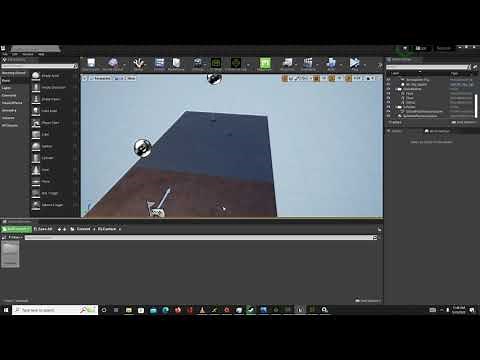The height and width of the screenshot is (360, 480).
Task: Select the Sphere Trigger actor icon
Action: [36, 205]
